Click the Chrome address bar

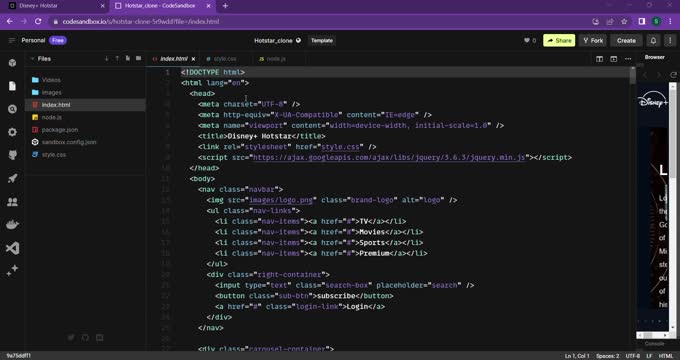[x=321, y=21]
